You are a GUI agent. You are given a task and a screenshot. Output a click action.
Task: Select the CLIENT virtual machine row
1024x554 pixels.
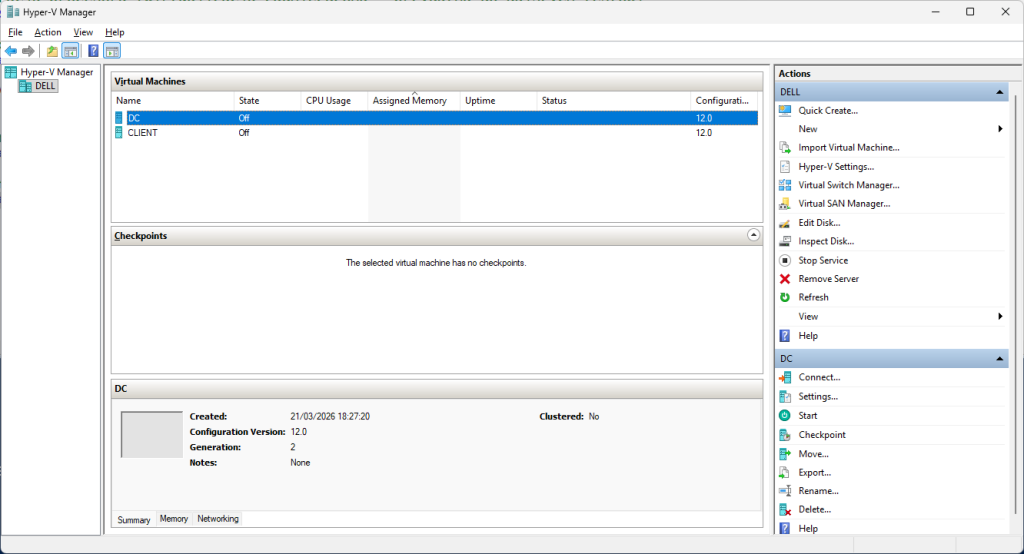click(435, 133)
